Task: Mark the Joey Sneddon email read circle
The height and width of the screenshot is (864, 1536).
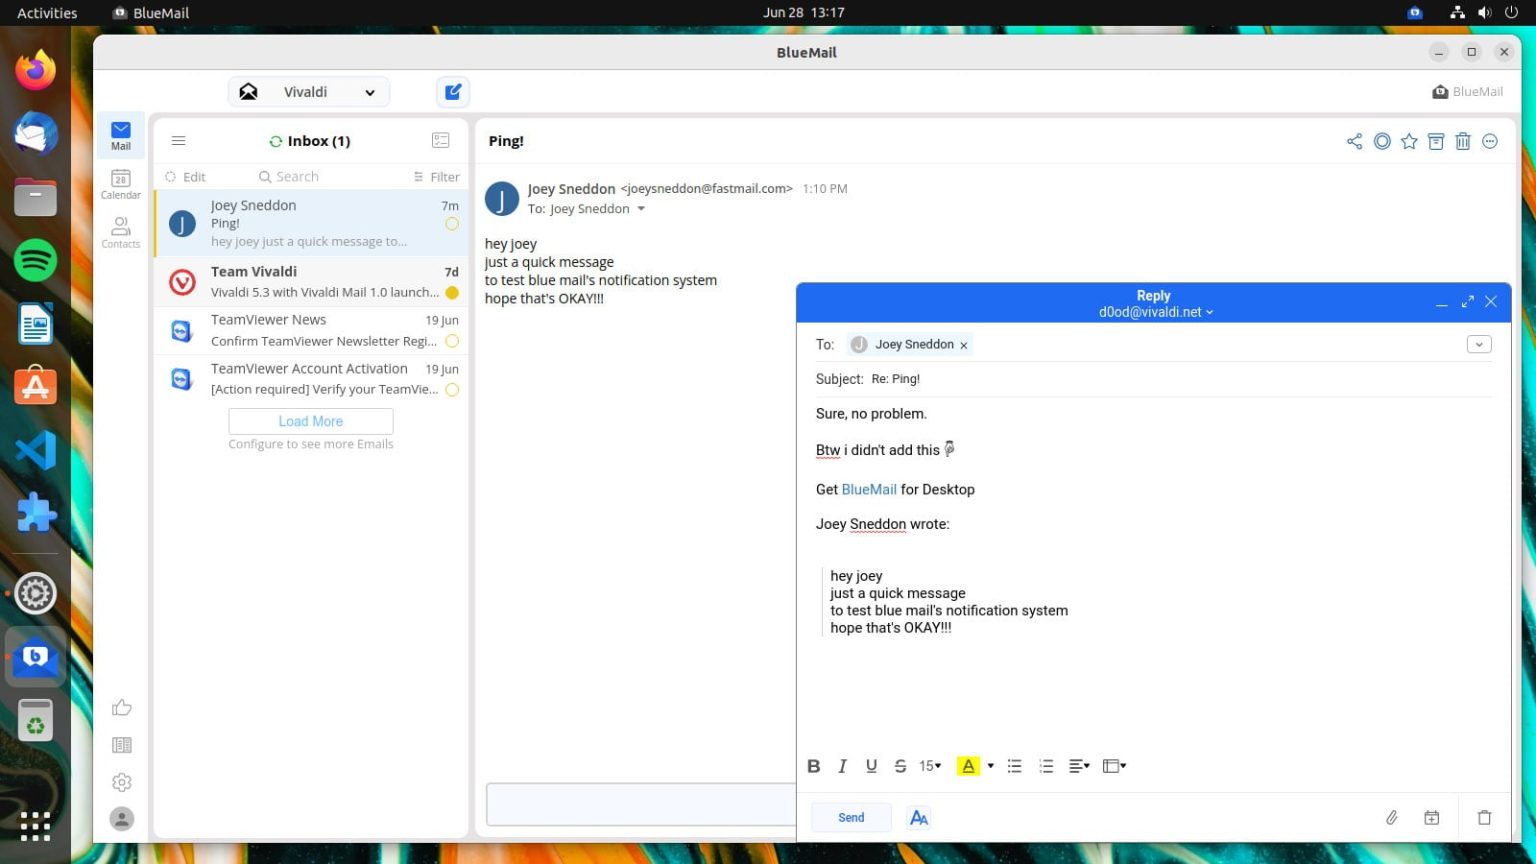Action: point(452,224)
